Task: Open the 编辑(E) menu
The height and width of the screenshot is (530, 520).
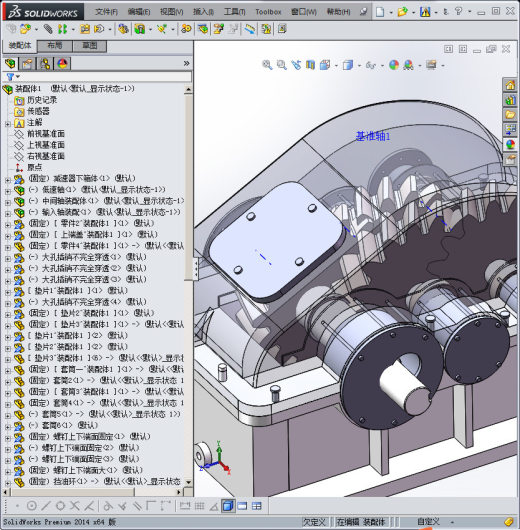Action: (139, 12)
